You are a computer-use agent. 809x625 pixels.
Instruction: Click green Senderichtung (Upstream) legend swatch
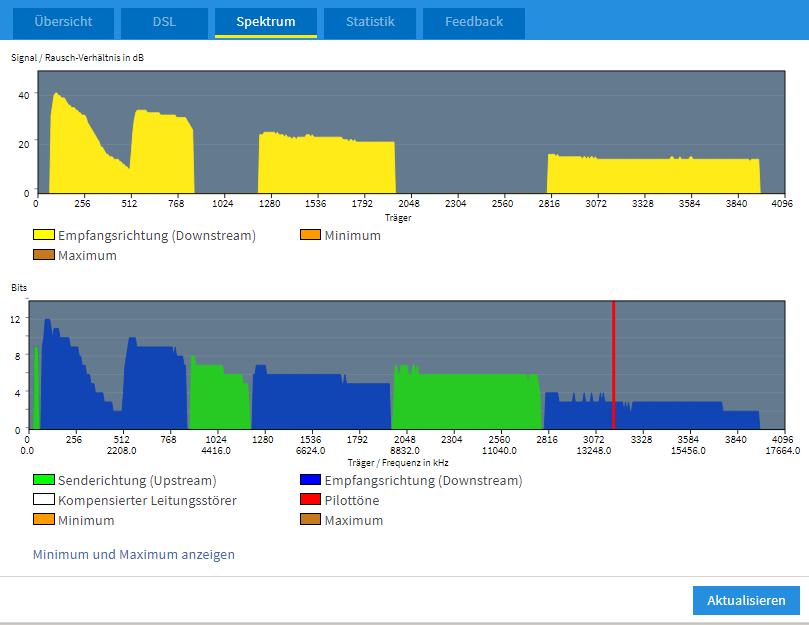coord(44,481)
